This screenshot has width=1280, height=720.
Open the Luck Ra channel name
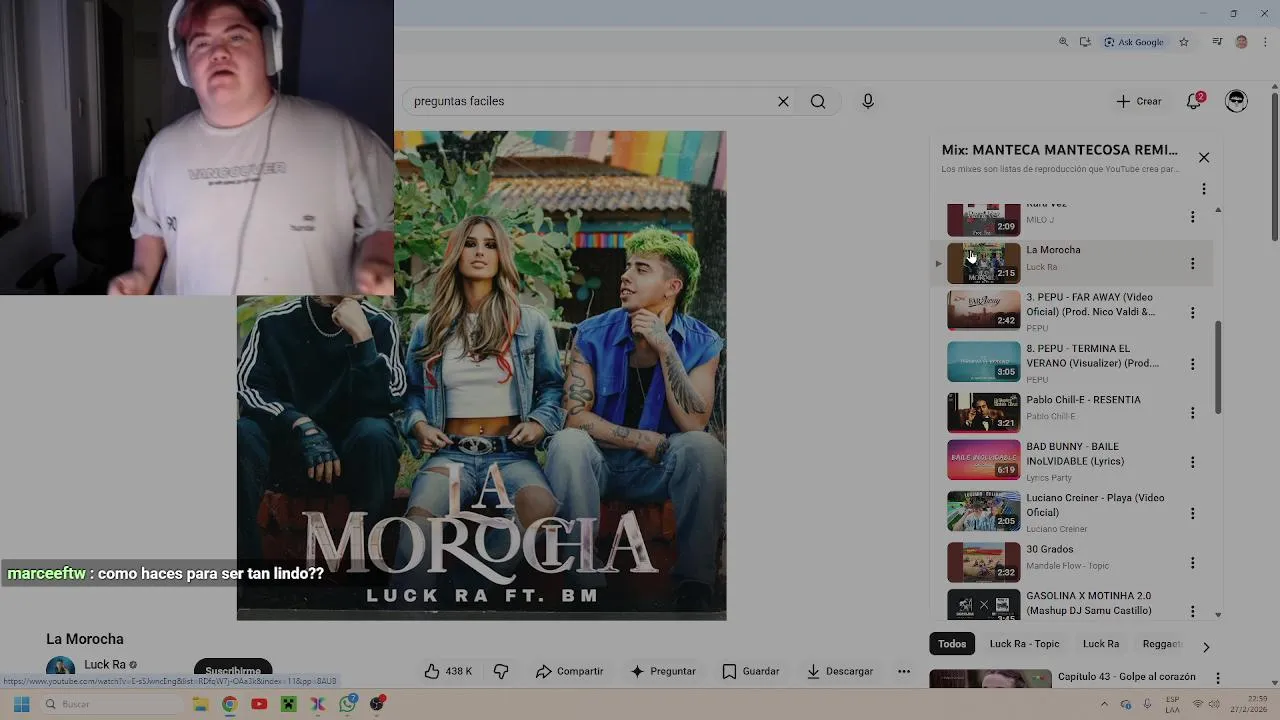[105, 664]
